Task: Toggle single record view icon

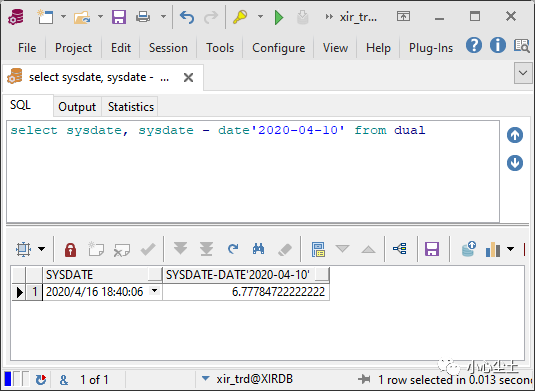Action: pyautogui.click(x=318, y=249)
